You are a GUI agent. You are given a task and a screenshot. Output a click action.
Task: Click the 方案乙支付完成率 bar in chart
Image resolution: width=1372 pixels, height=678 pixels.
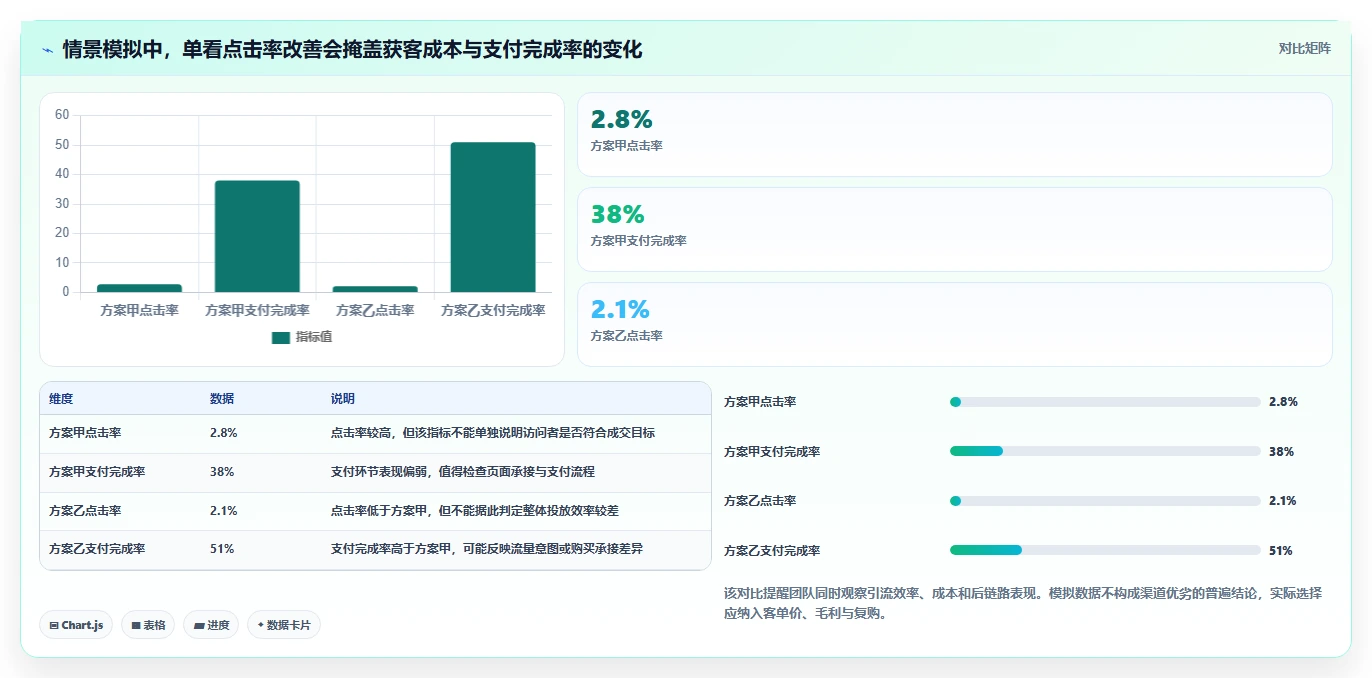pyautogui.click(x=493, y=217)
